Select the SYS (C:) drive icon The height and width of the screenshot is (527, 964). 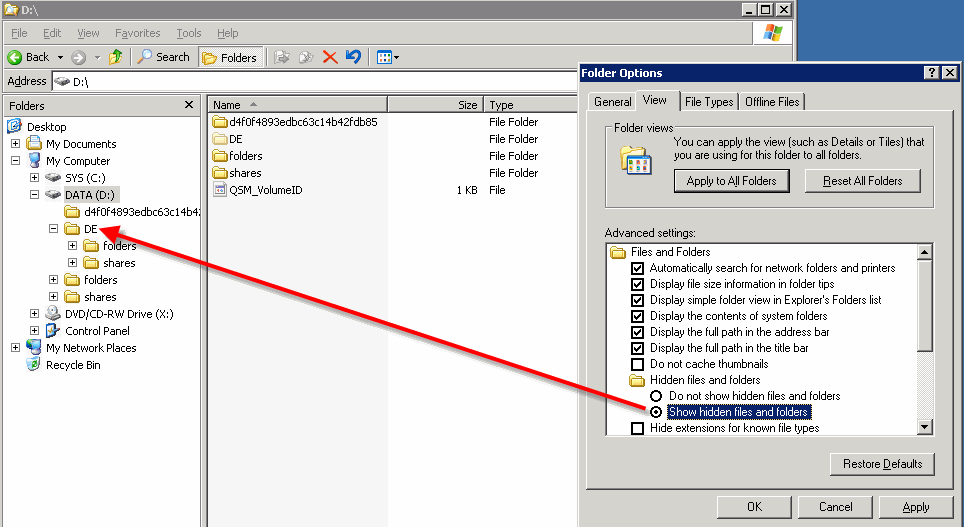53,178
